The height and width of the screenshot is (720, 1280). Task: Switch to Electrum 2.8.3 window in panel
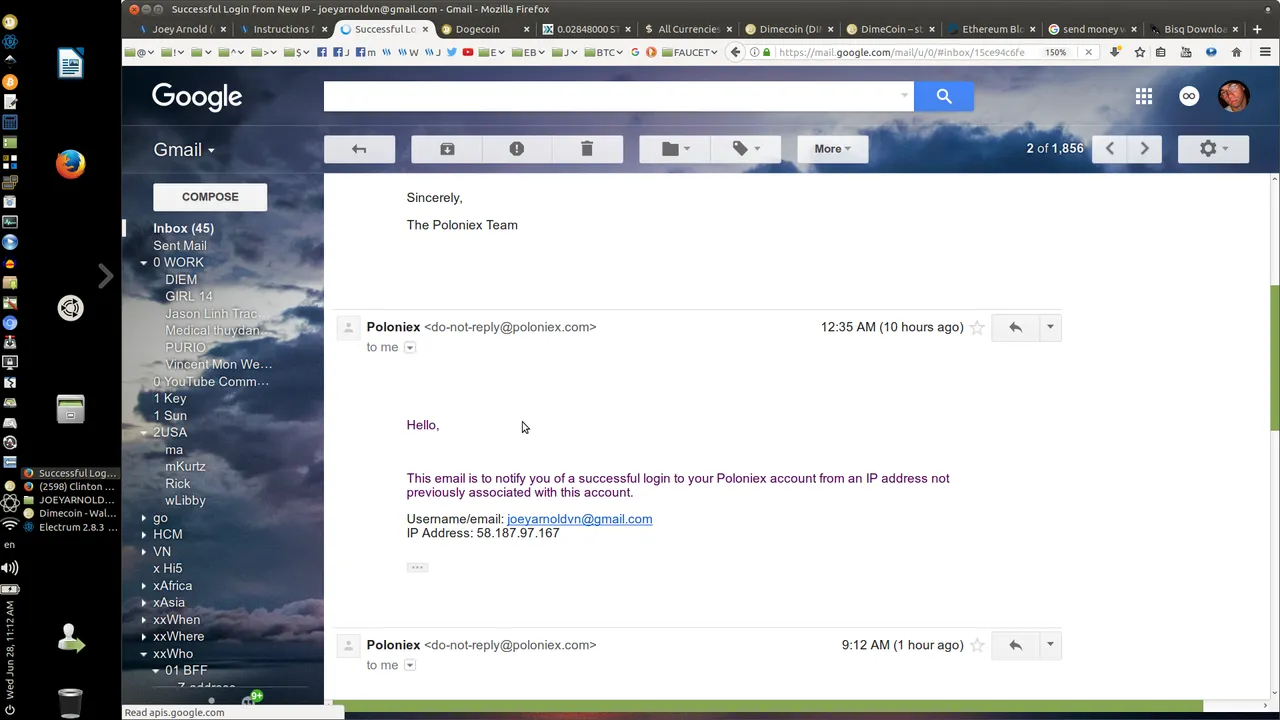point(71,527)
